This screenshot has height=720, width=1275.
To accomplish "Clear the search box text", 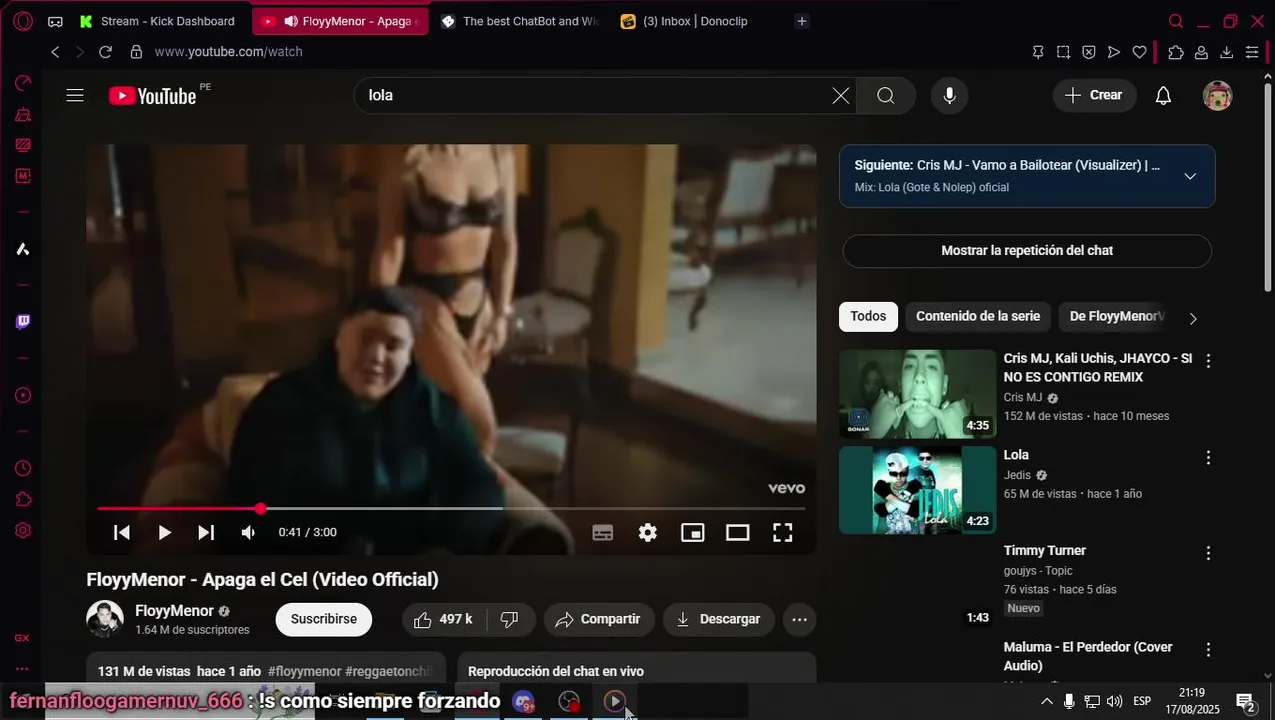I will (841, 96).
